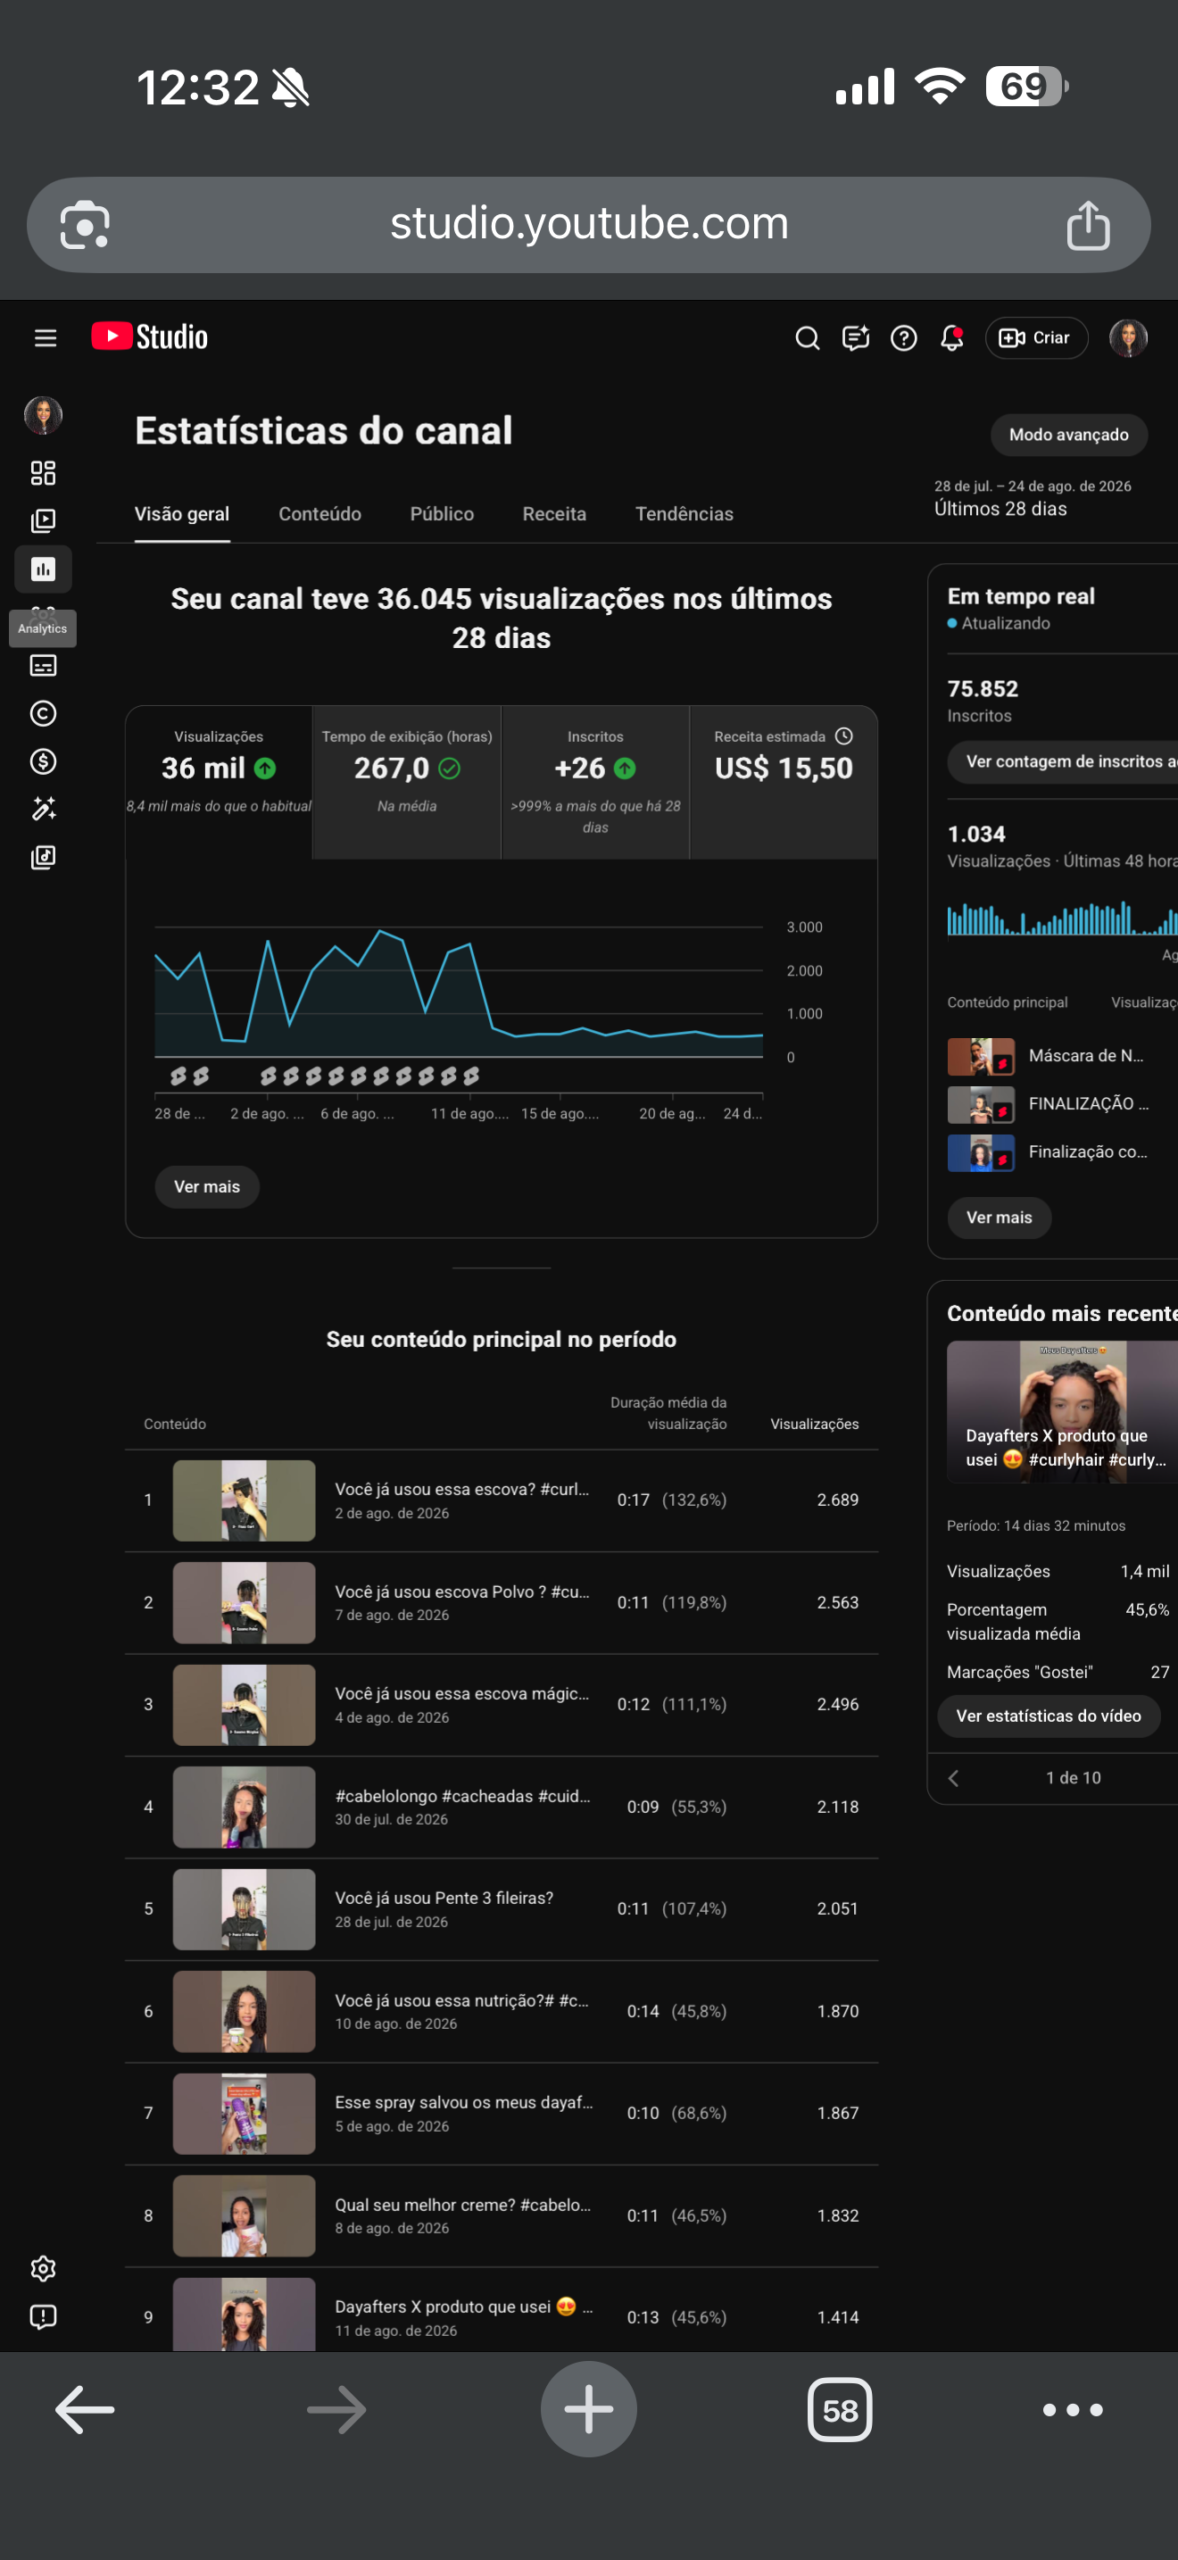Select the Receita estimada metric card
The width and height of the screenshot is (1178, 2560).
pyautogui.click(x=784, y=782)
